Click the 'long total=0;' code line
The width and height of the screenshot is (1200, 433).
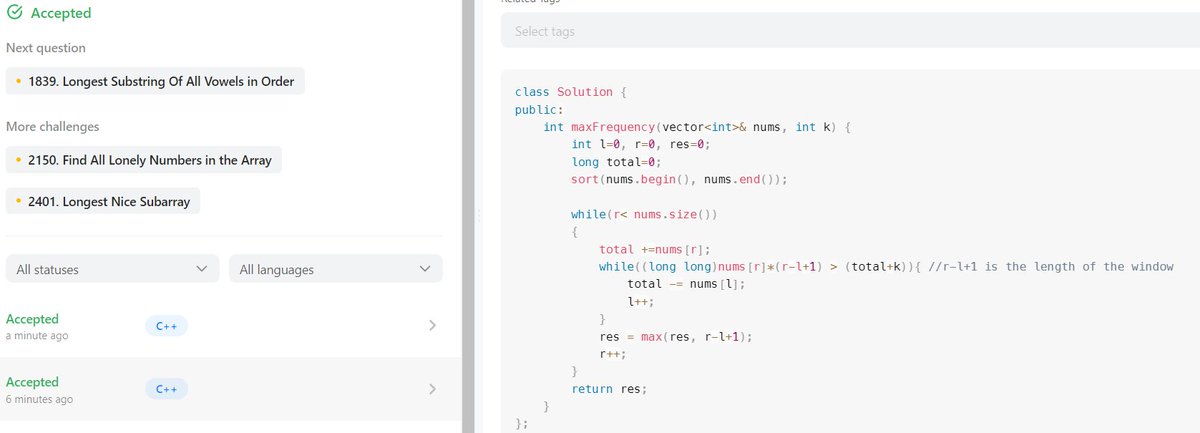[616, 162]
